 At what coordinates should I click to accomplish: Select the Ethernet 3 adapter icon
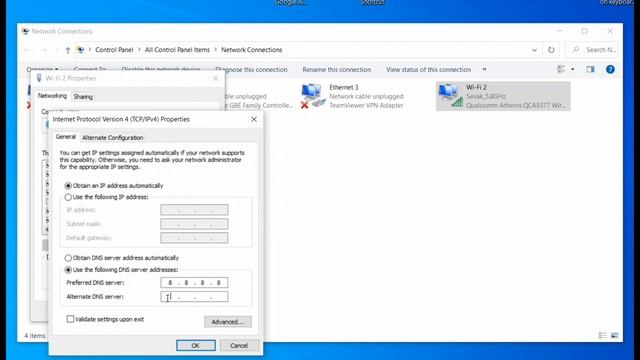click(313, 96)
